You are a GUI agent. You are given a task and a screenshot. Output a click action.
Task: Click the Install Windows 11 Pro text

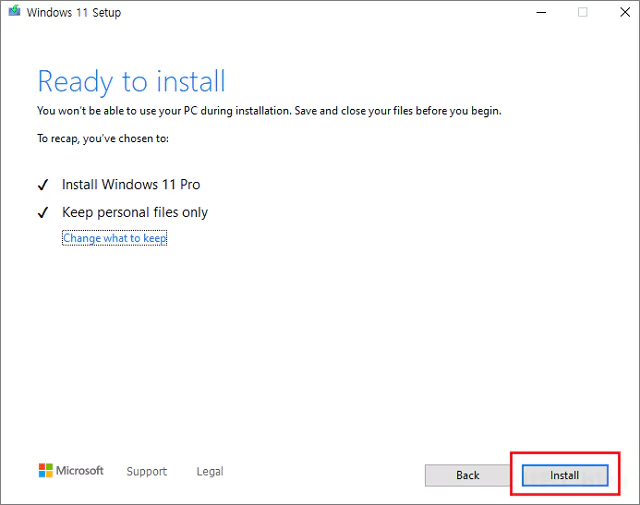click(131, 185)
